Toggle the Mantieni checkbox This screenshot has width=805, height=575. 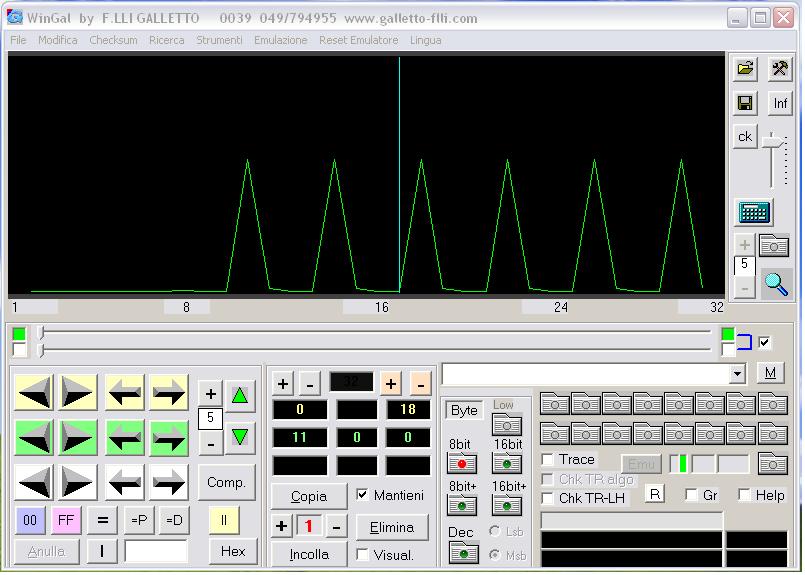(362, 495)
